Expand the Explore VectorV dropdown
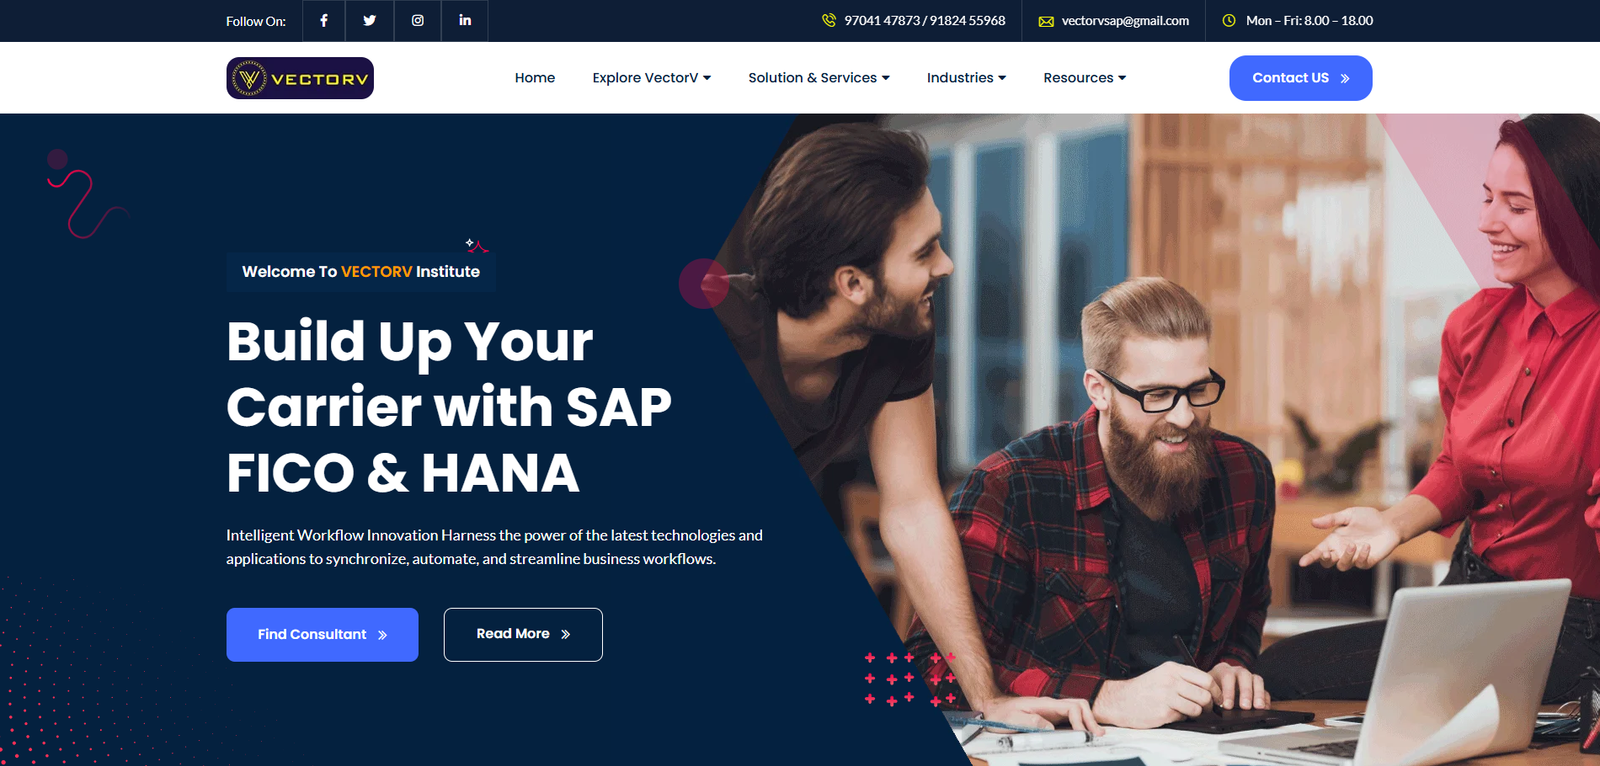1600x766 pixels. 651,78
